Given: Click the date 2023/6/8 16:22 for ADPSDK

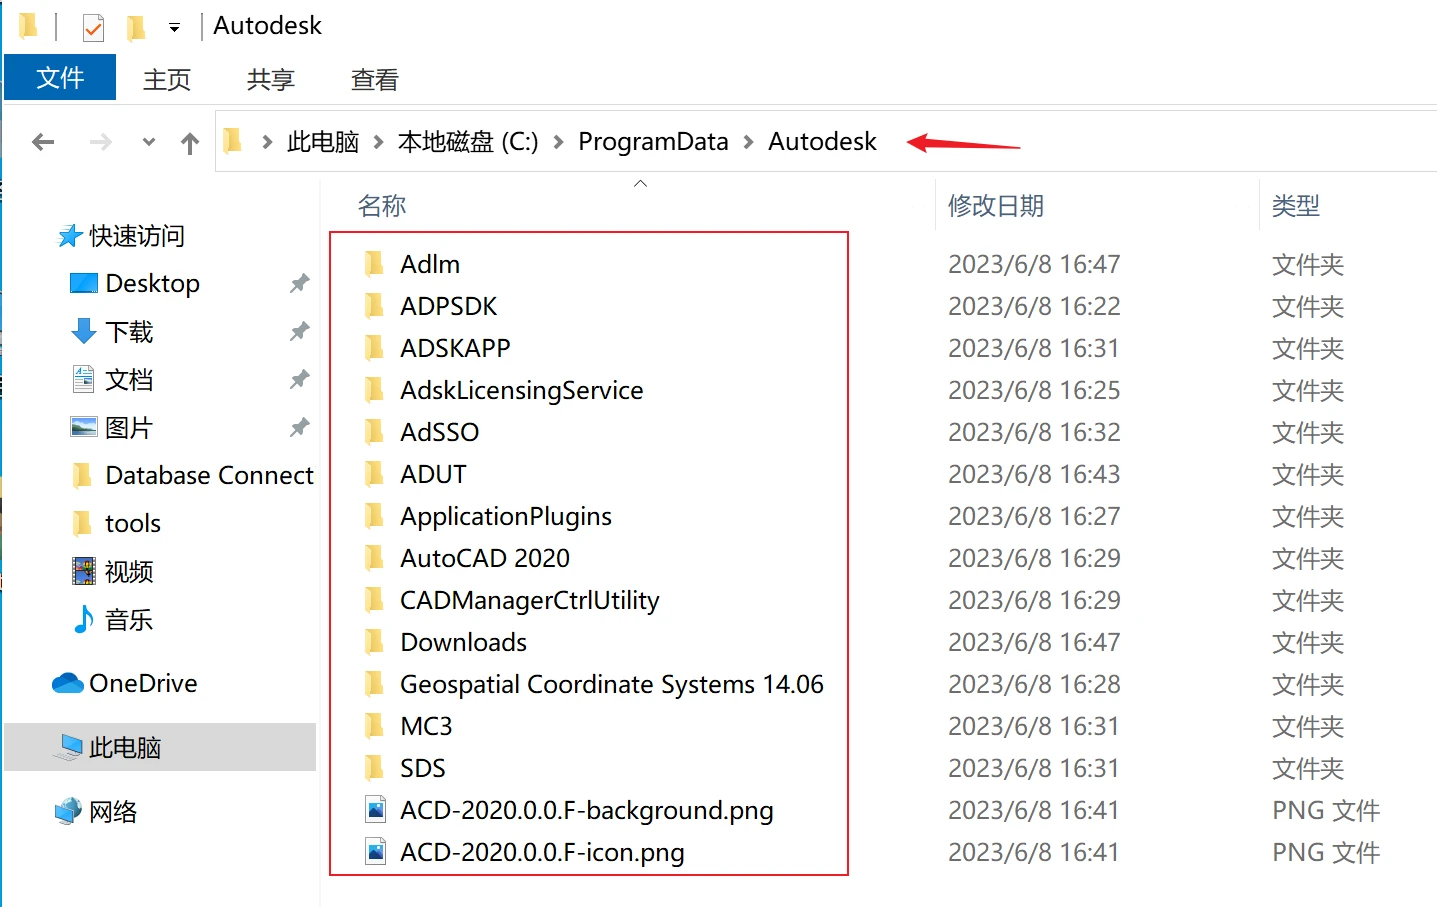Looking at the screenshot, I should point(1034,306).
